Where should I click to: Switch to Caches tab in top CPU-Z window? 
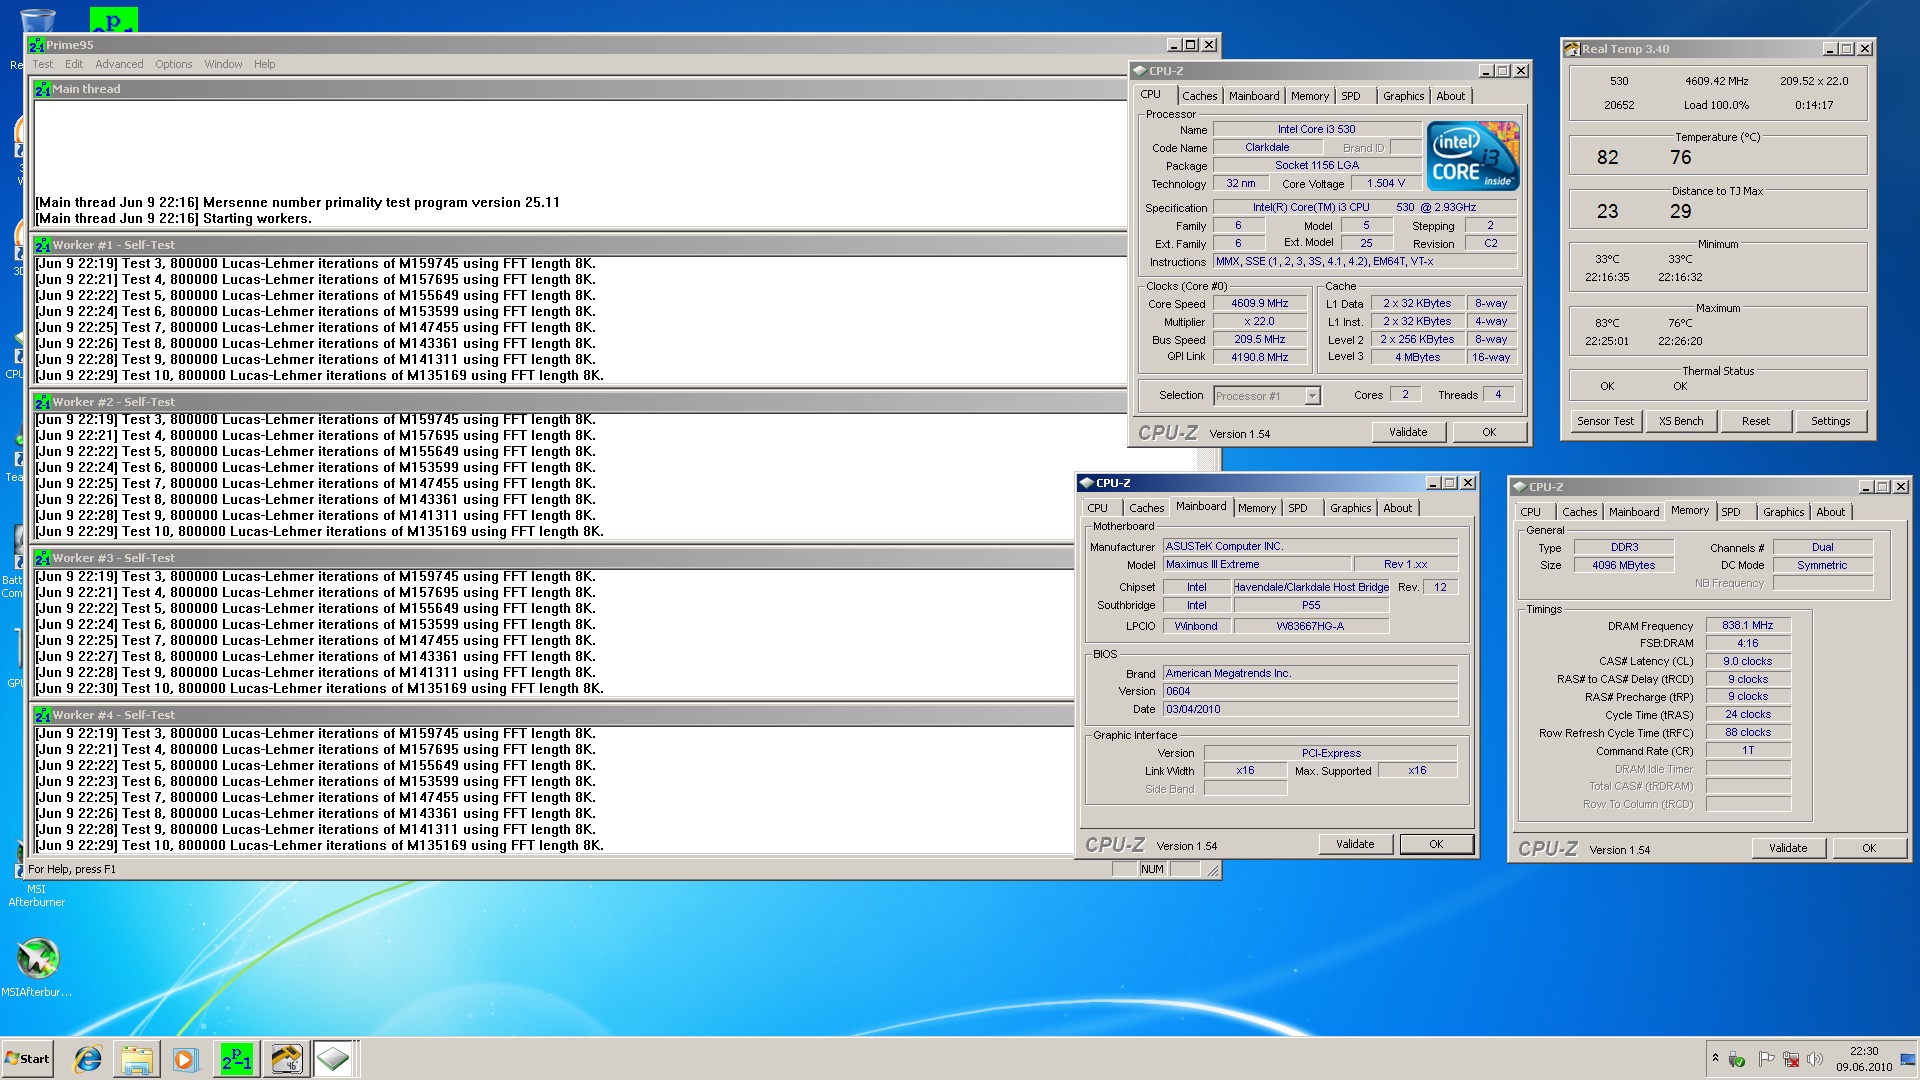click(x=1199, y=96)
